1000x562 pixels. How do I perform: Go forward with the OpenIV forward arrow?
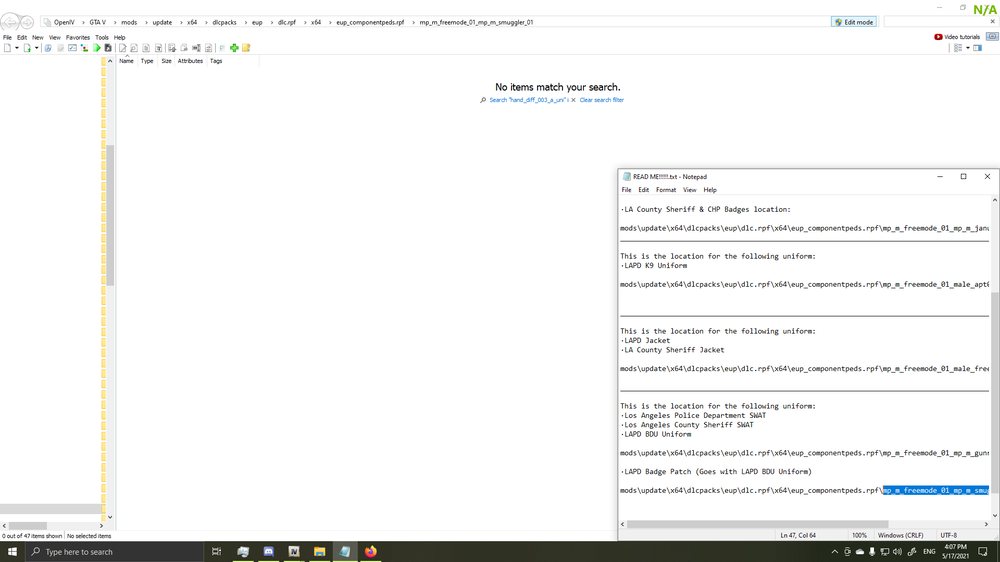tap(27, 22)
